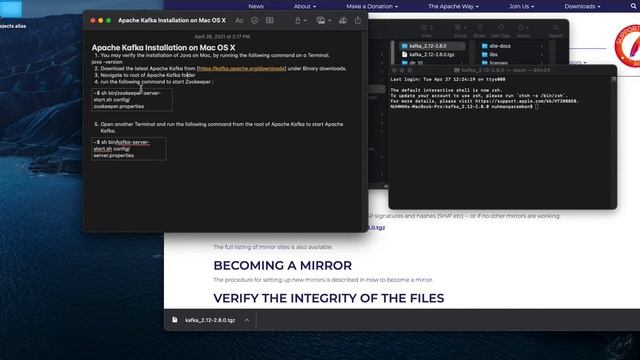Open the About dropdown menu on Apache site
This screenshot has height=360, width=640.
pos(304,6)
